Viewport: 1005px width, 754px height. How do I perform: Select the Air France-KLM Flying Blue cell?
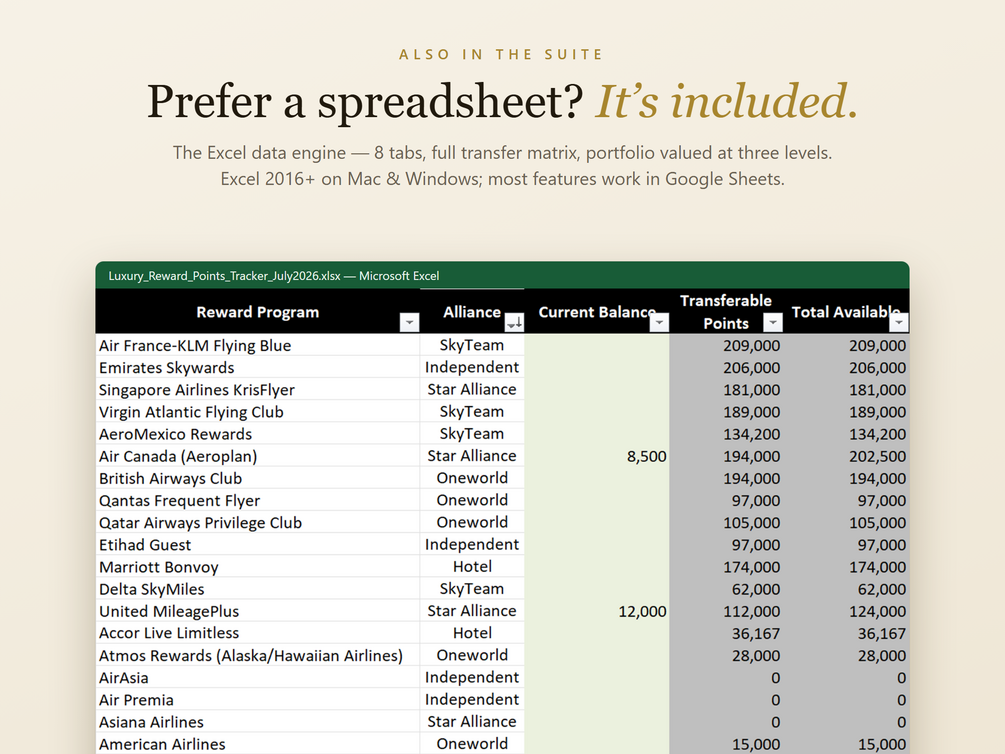tap(258, 345)
